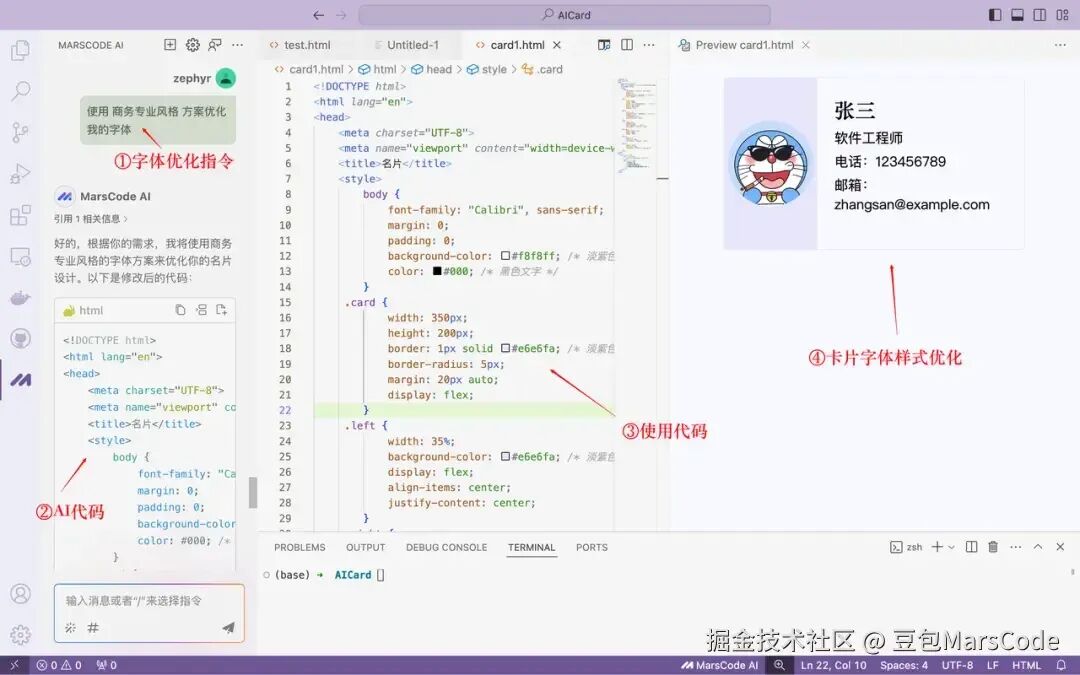The height and width of the screenshot is (675, 1080).
Task: Click MarsCode AI status bar item
Action: (720, 665)
